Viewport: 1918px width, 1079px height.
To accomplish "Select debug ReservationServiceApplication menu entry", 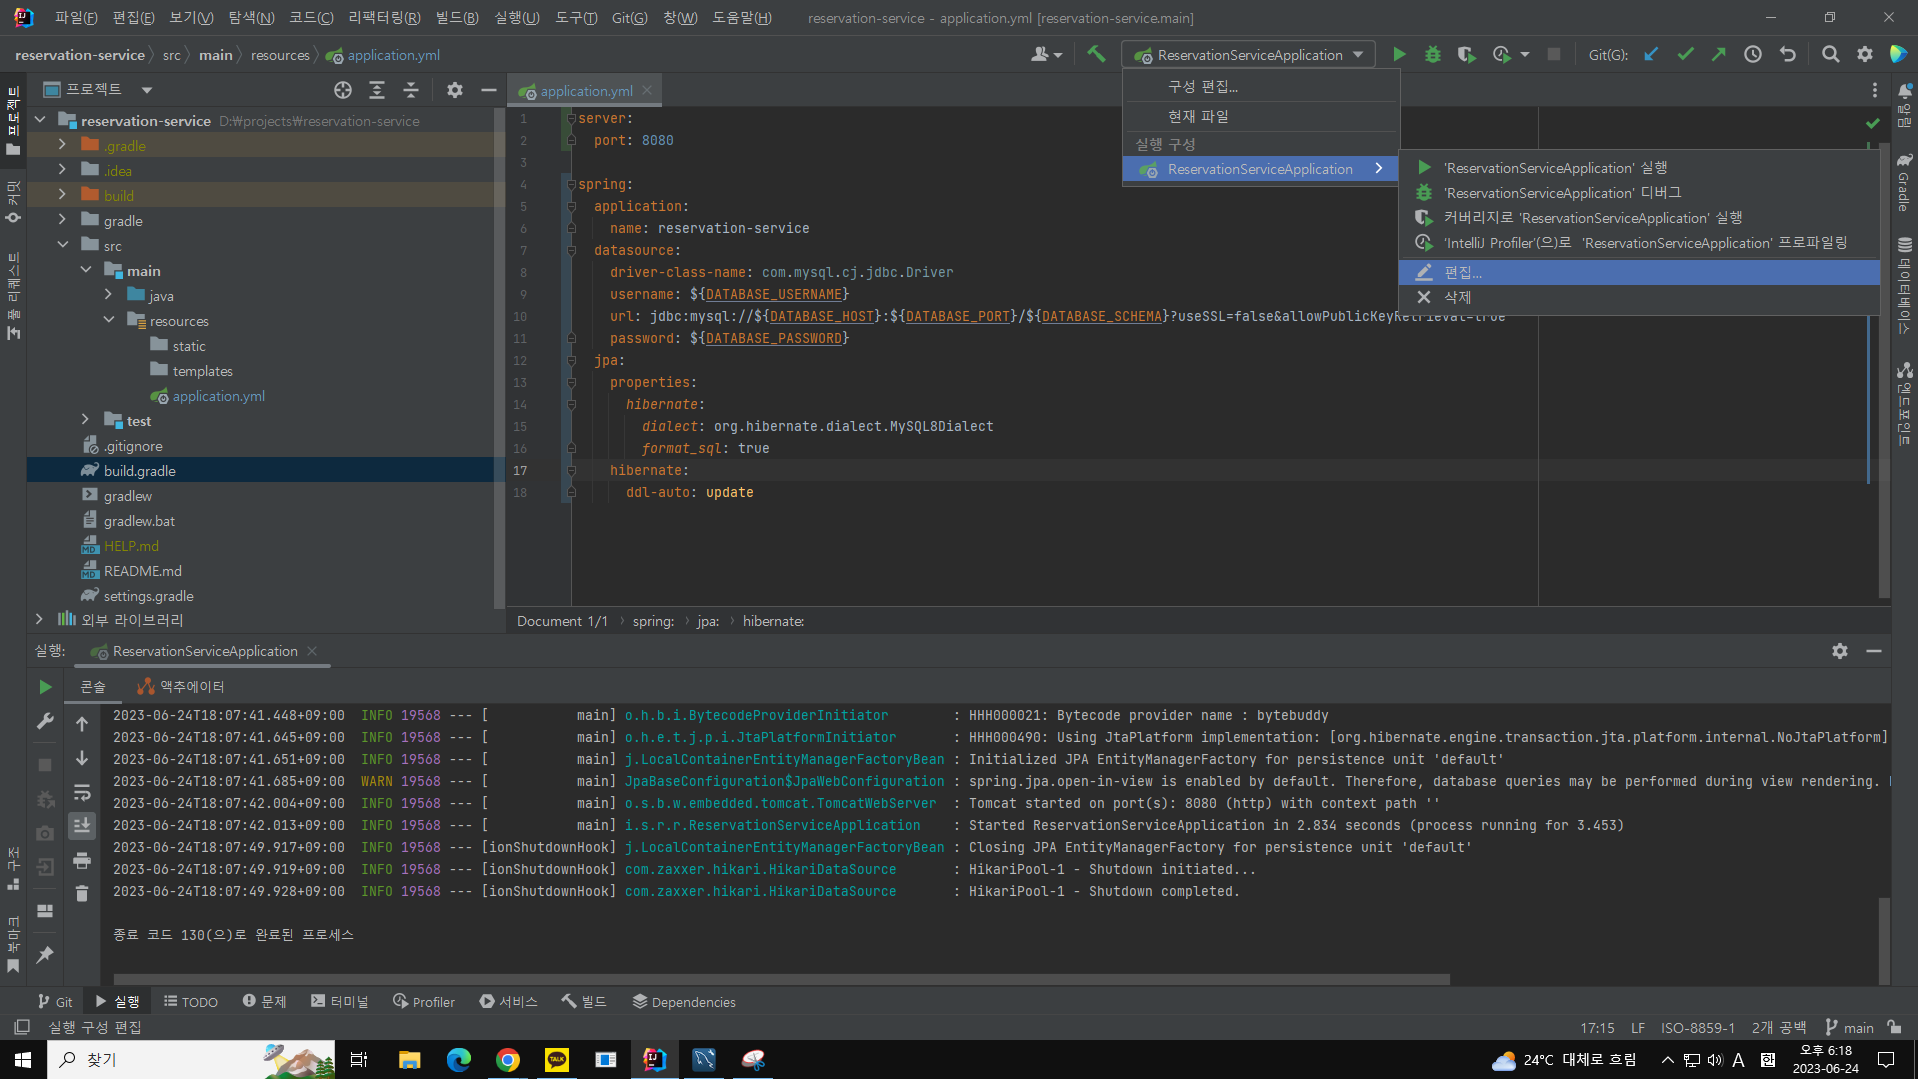I will click(x=1639, y=193).
